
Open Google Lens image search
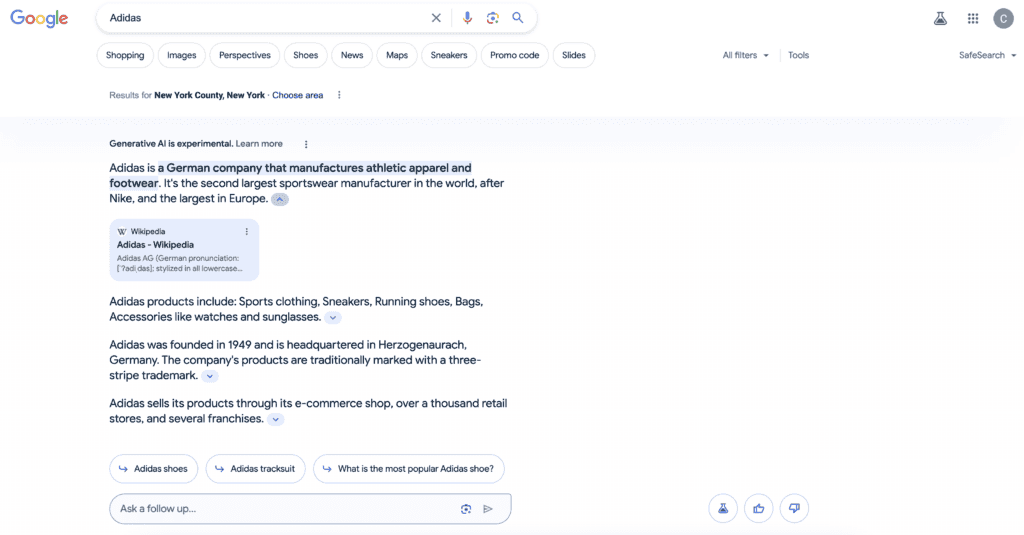click(492, 18)
